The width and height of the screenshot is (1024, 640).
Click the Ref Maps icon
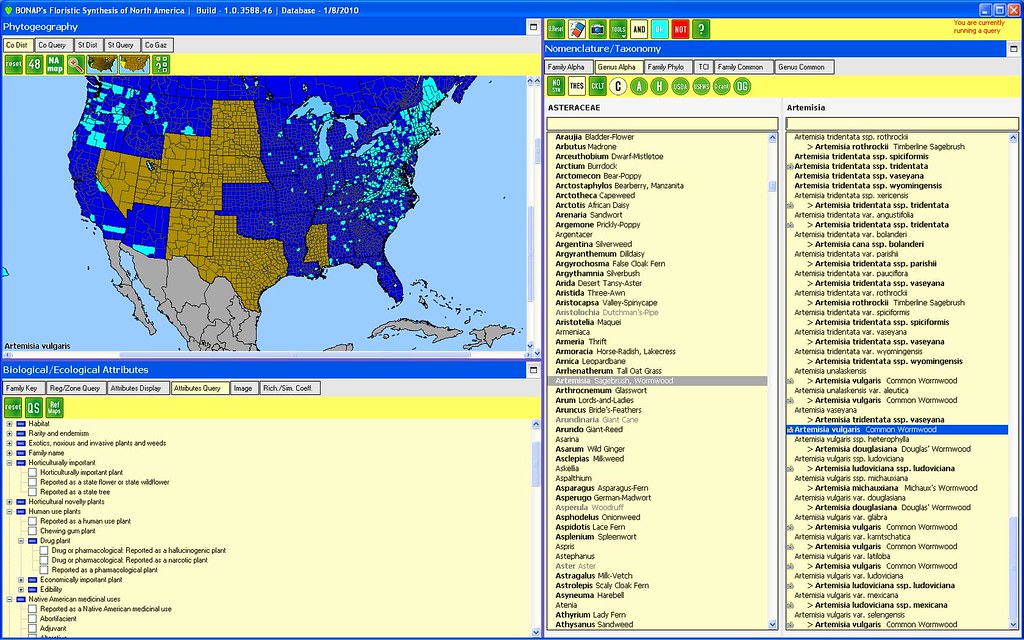pos(54,407)
